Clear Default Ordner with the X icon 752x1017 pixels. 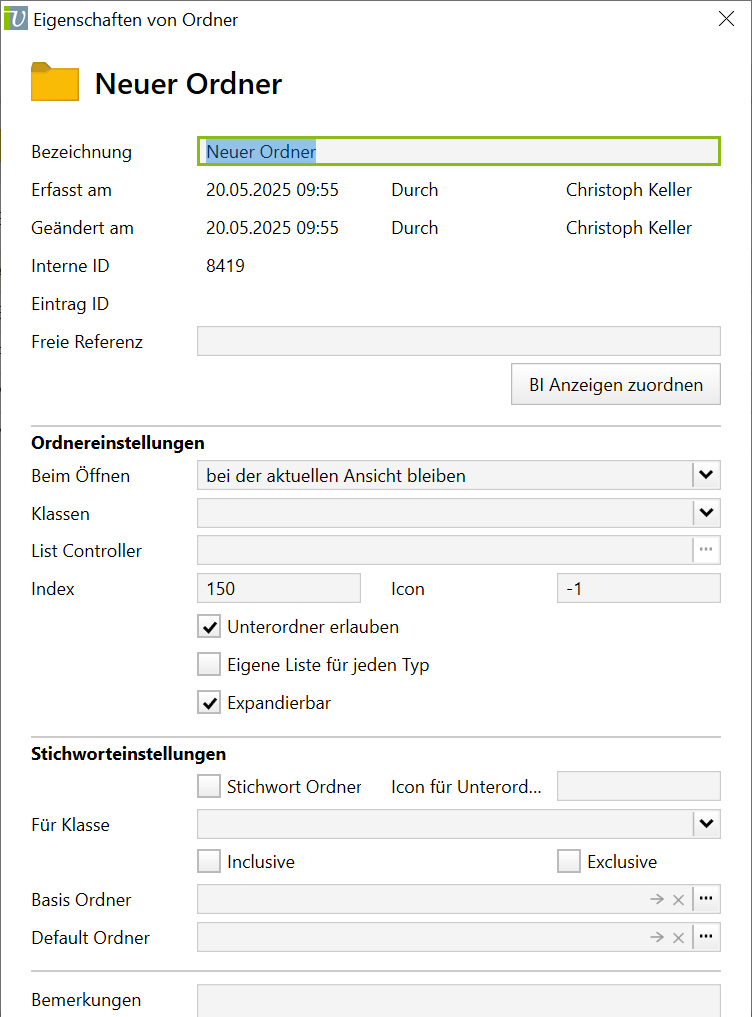pos(678,938)
